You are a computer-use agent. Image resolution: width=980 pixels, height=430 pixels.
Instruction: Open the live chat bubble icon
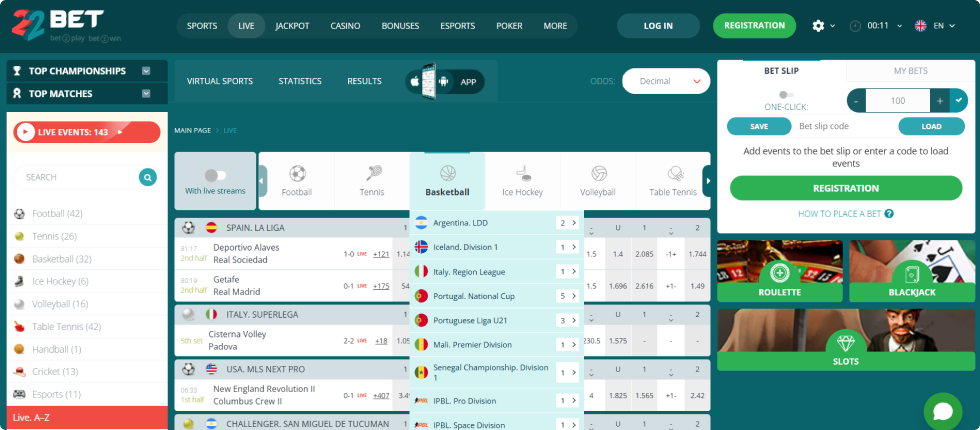coord(942,411)
